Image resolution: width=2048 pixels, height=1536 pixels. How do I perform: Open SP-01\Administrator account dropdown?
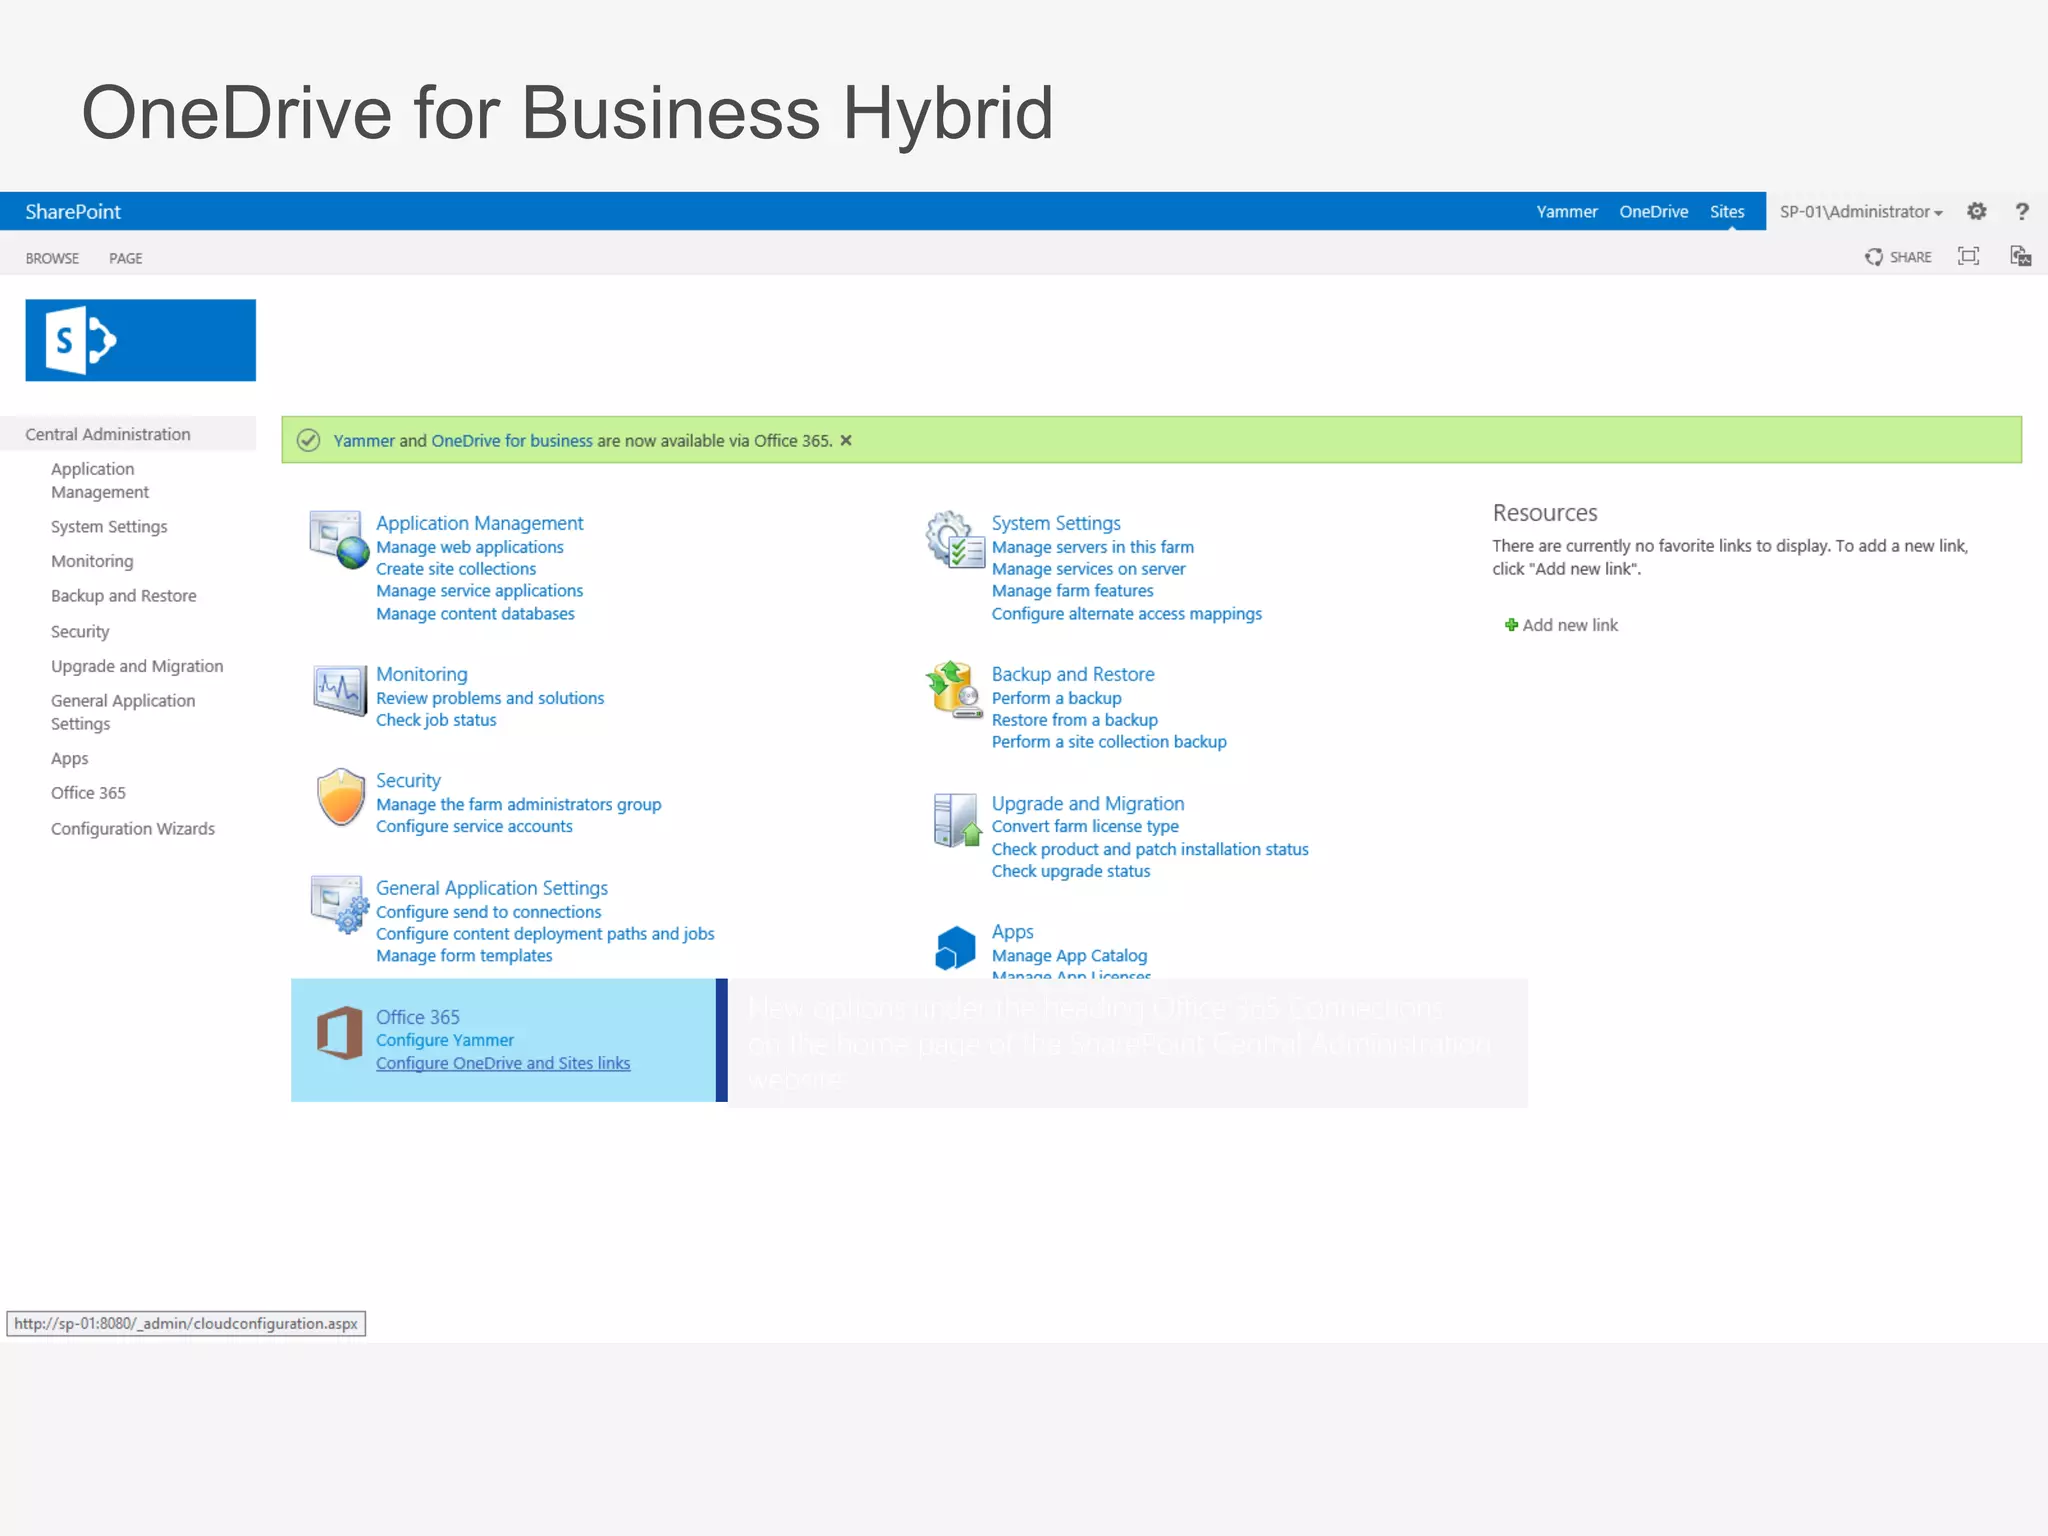(x=1861, y=211)
